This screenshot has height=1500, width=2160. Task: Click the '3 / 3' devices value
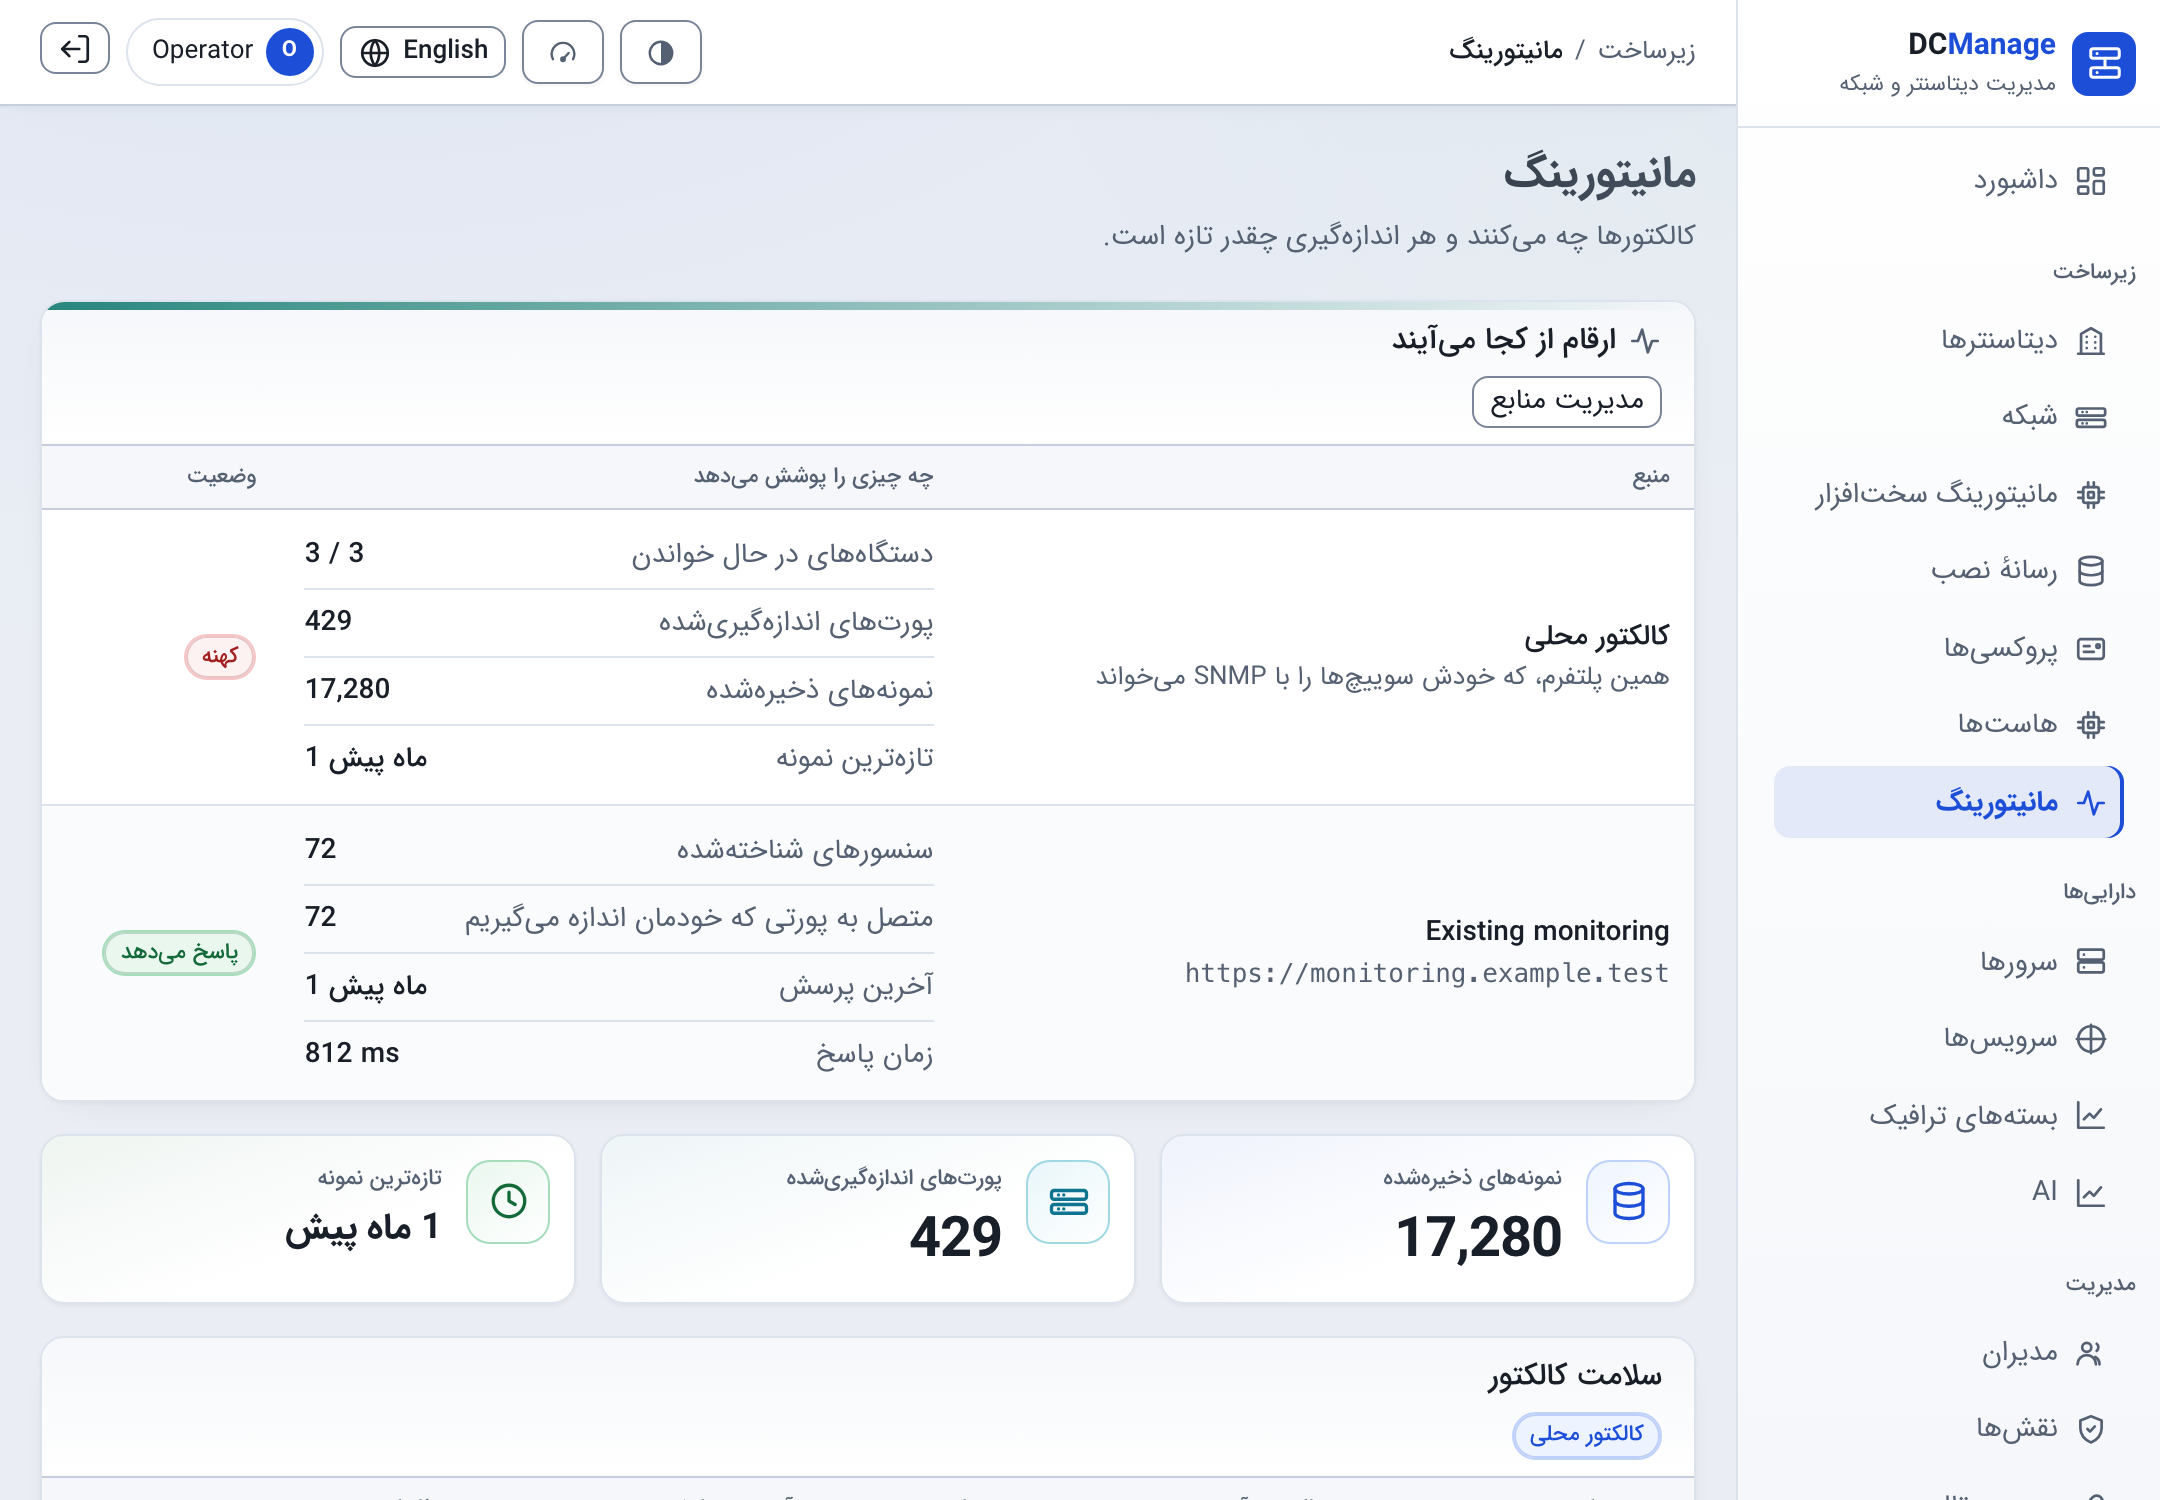pyautogui.click(x=334, y=553)
